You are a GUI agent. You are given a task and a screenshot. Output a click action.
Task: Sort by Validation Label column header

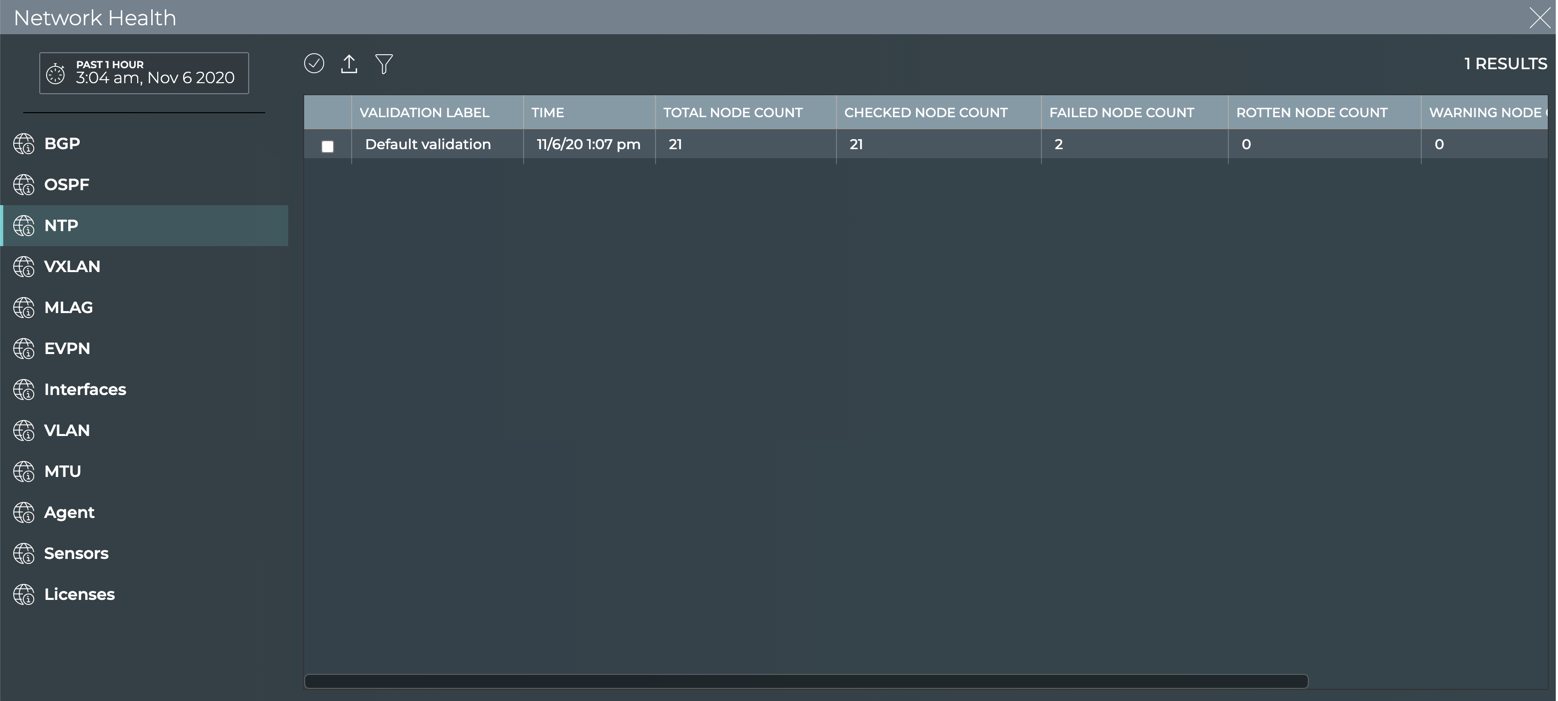tap(424, 112)
